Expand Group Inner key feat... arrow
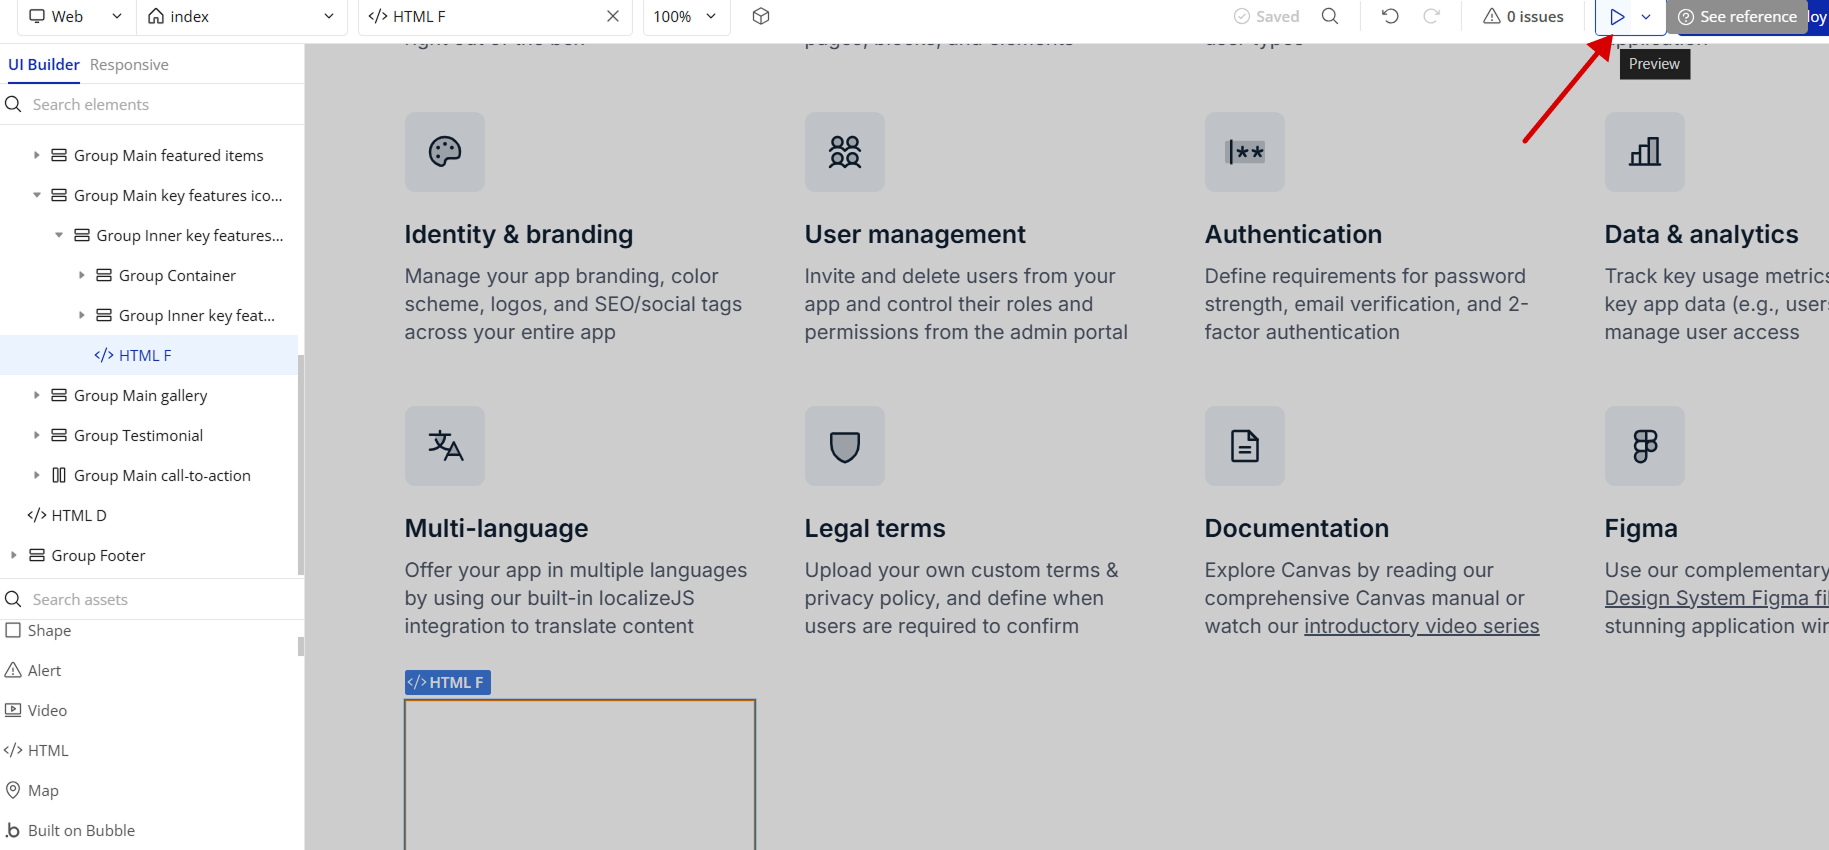This screenshot has width=1829, height=850. click(x=82, y=315)
